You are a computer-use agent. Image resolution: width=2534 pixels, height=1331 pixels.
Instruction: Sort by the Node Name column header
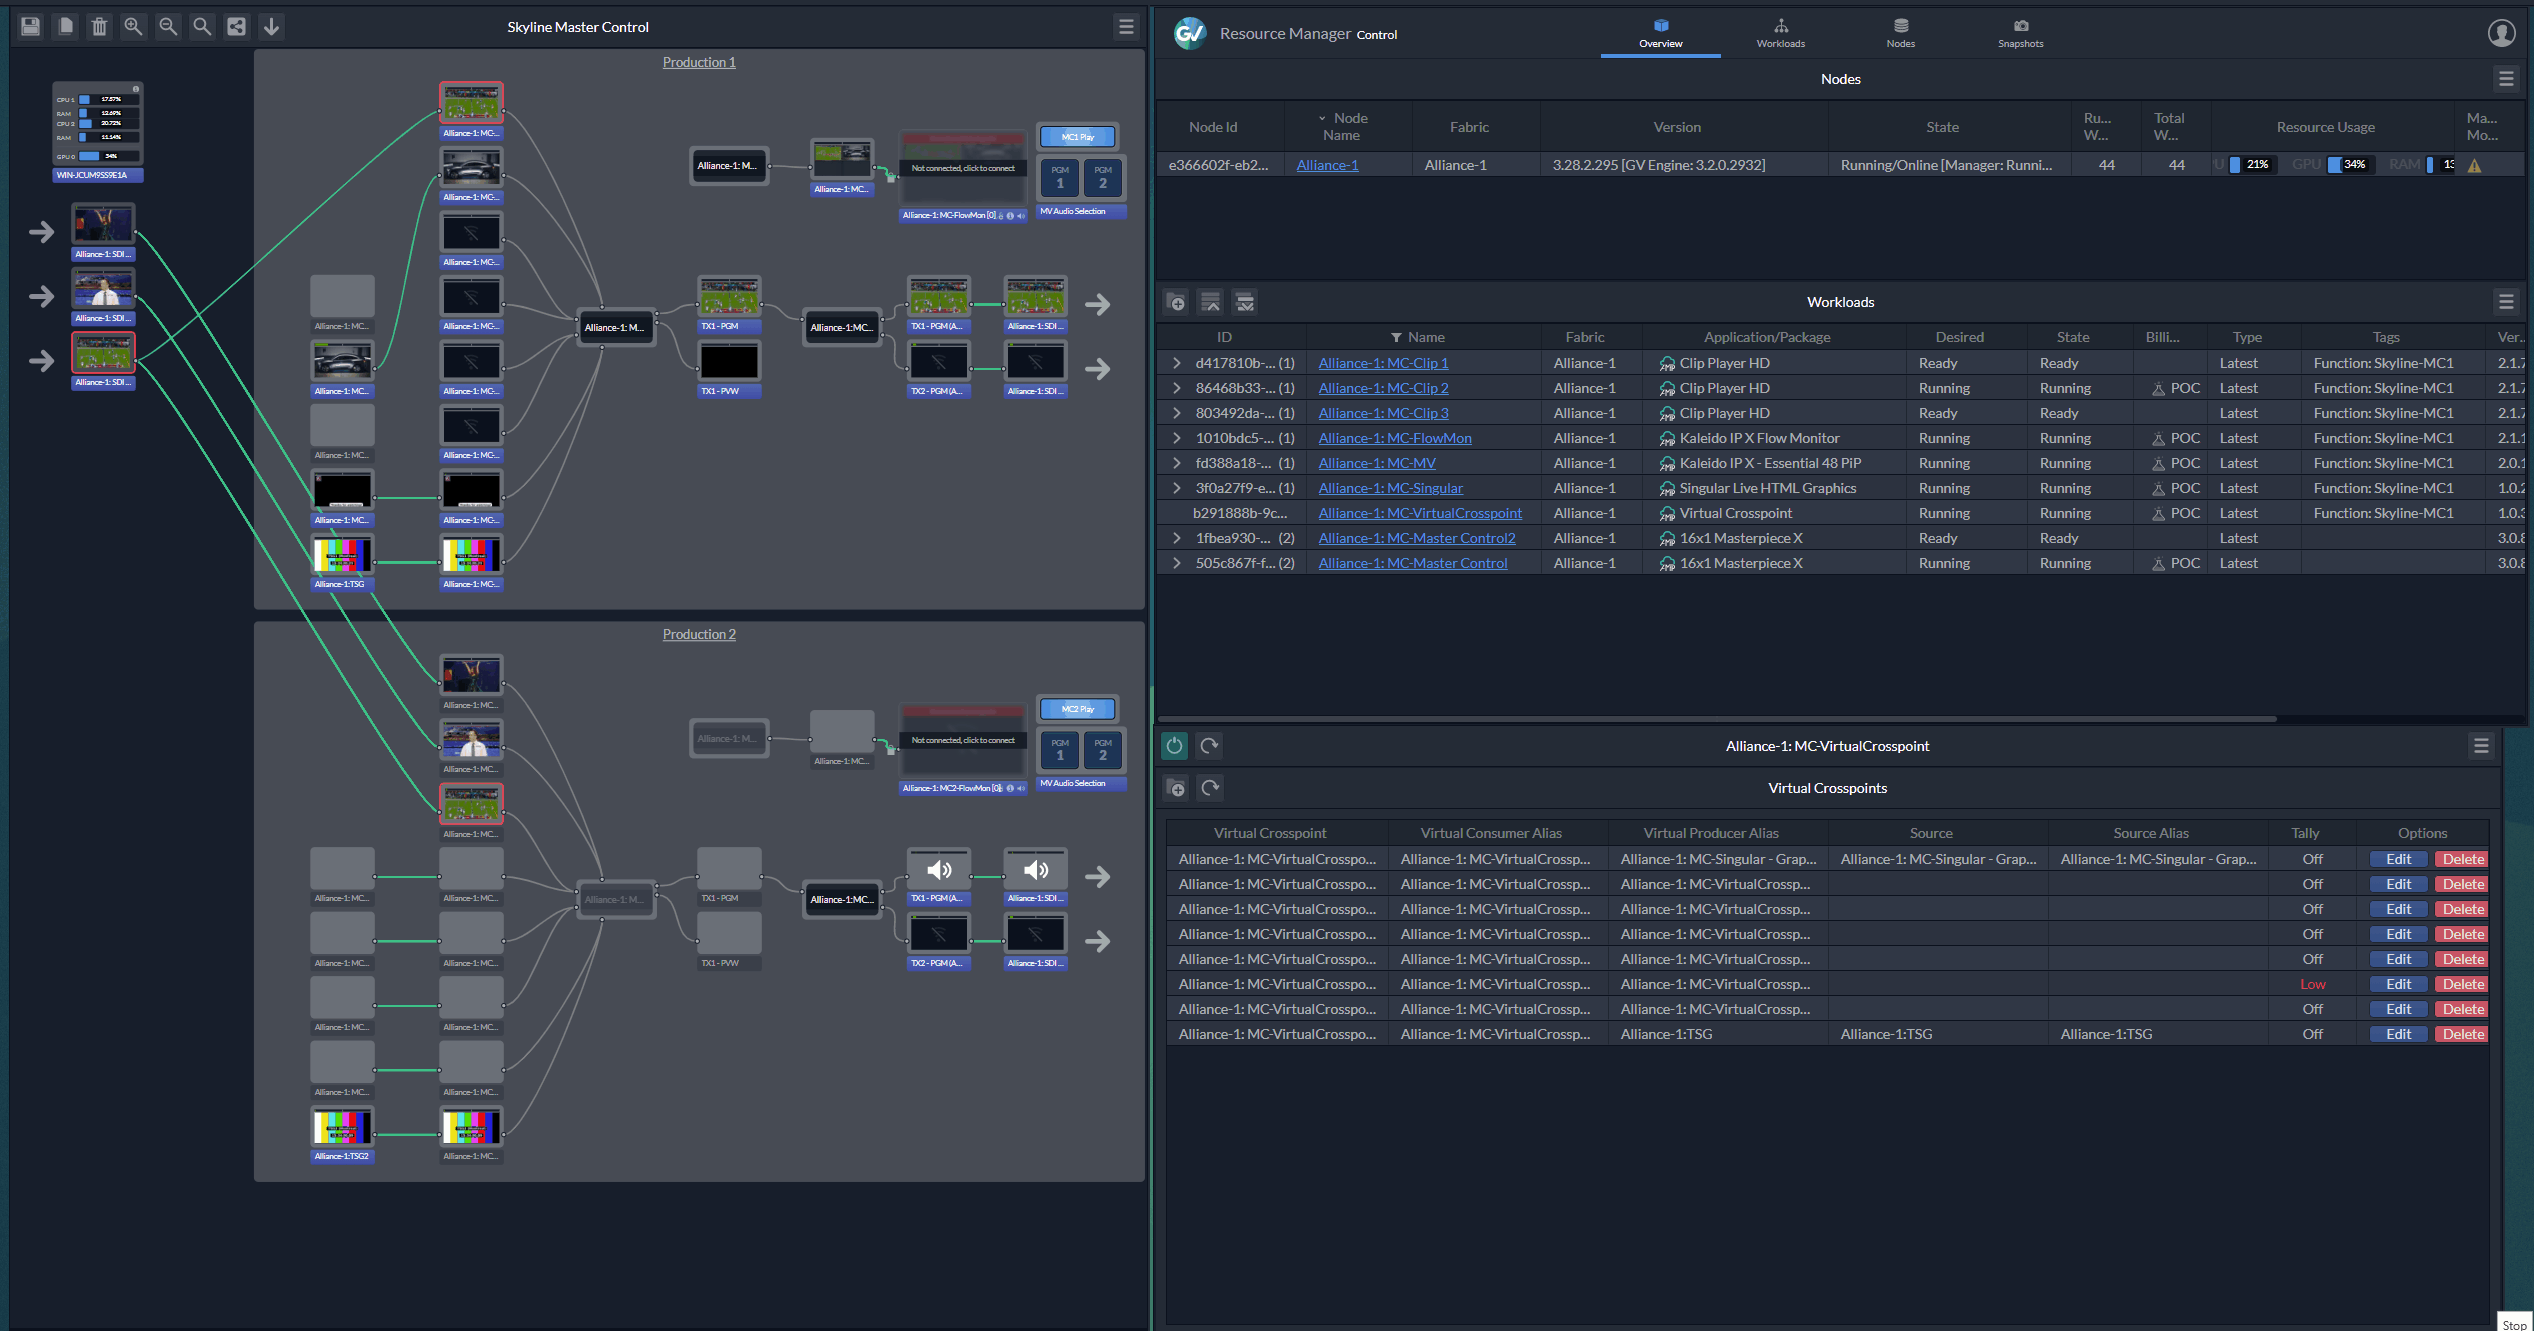(1348, 126)
